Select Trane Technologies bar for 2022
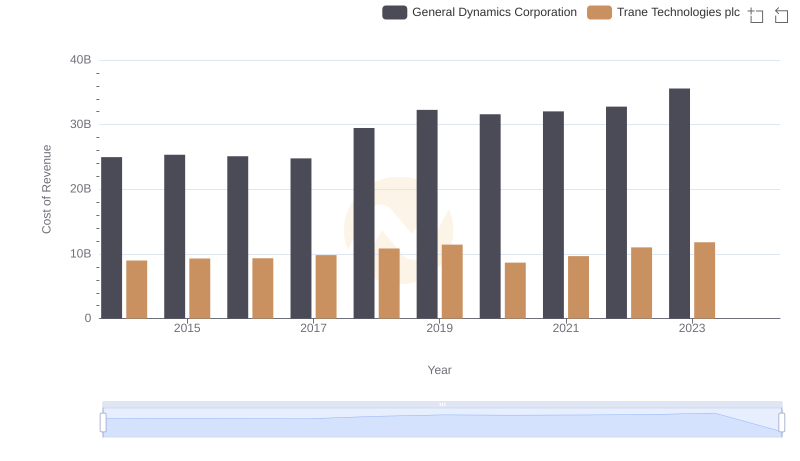Viewport: 800px width, 461px height. coord(641,283)
